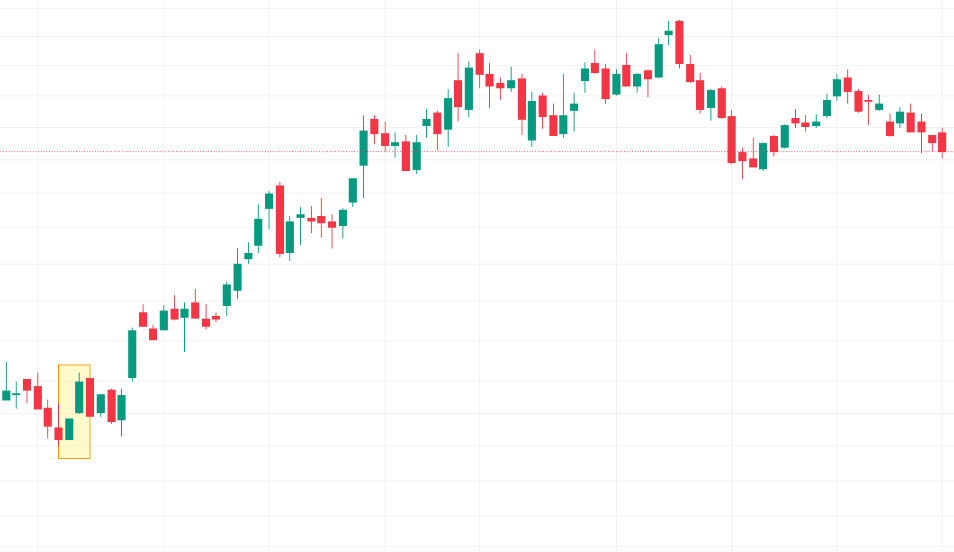The image size is (954, 552).
Task: Select the tall green breakout candle right of yellow box
Action: [132, 353]
